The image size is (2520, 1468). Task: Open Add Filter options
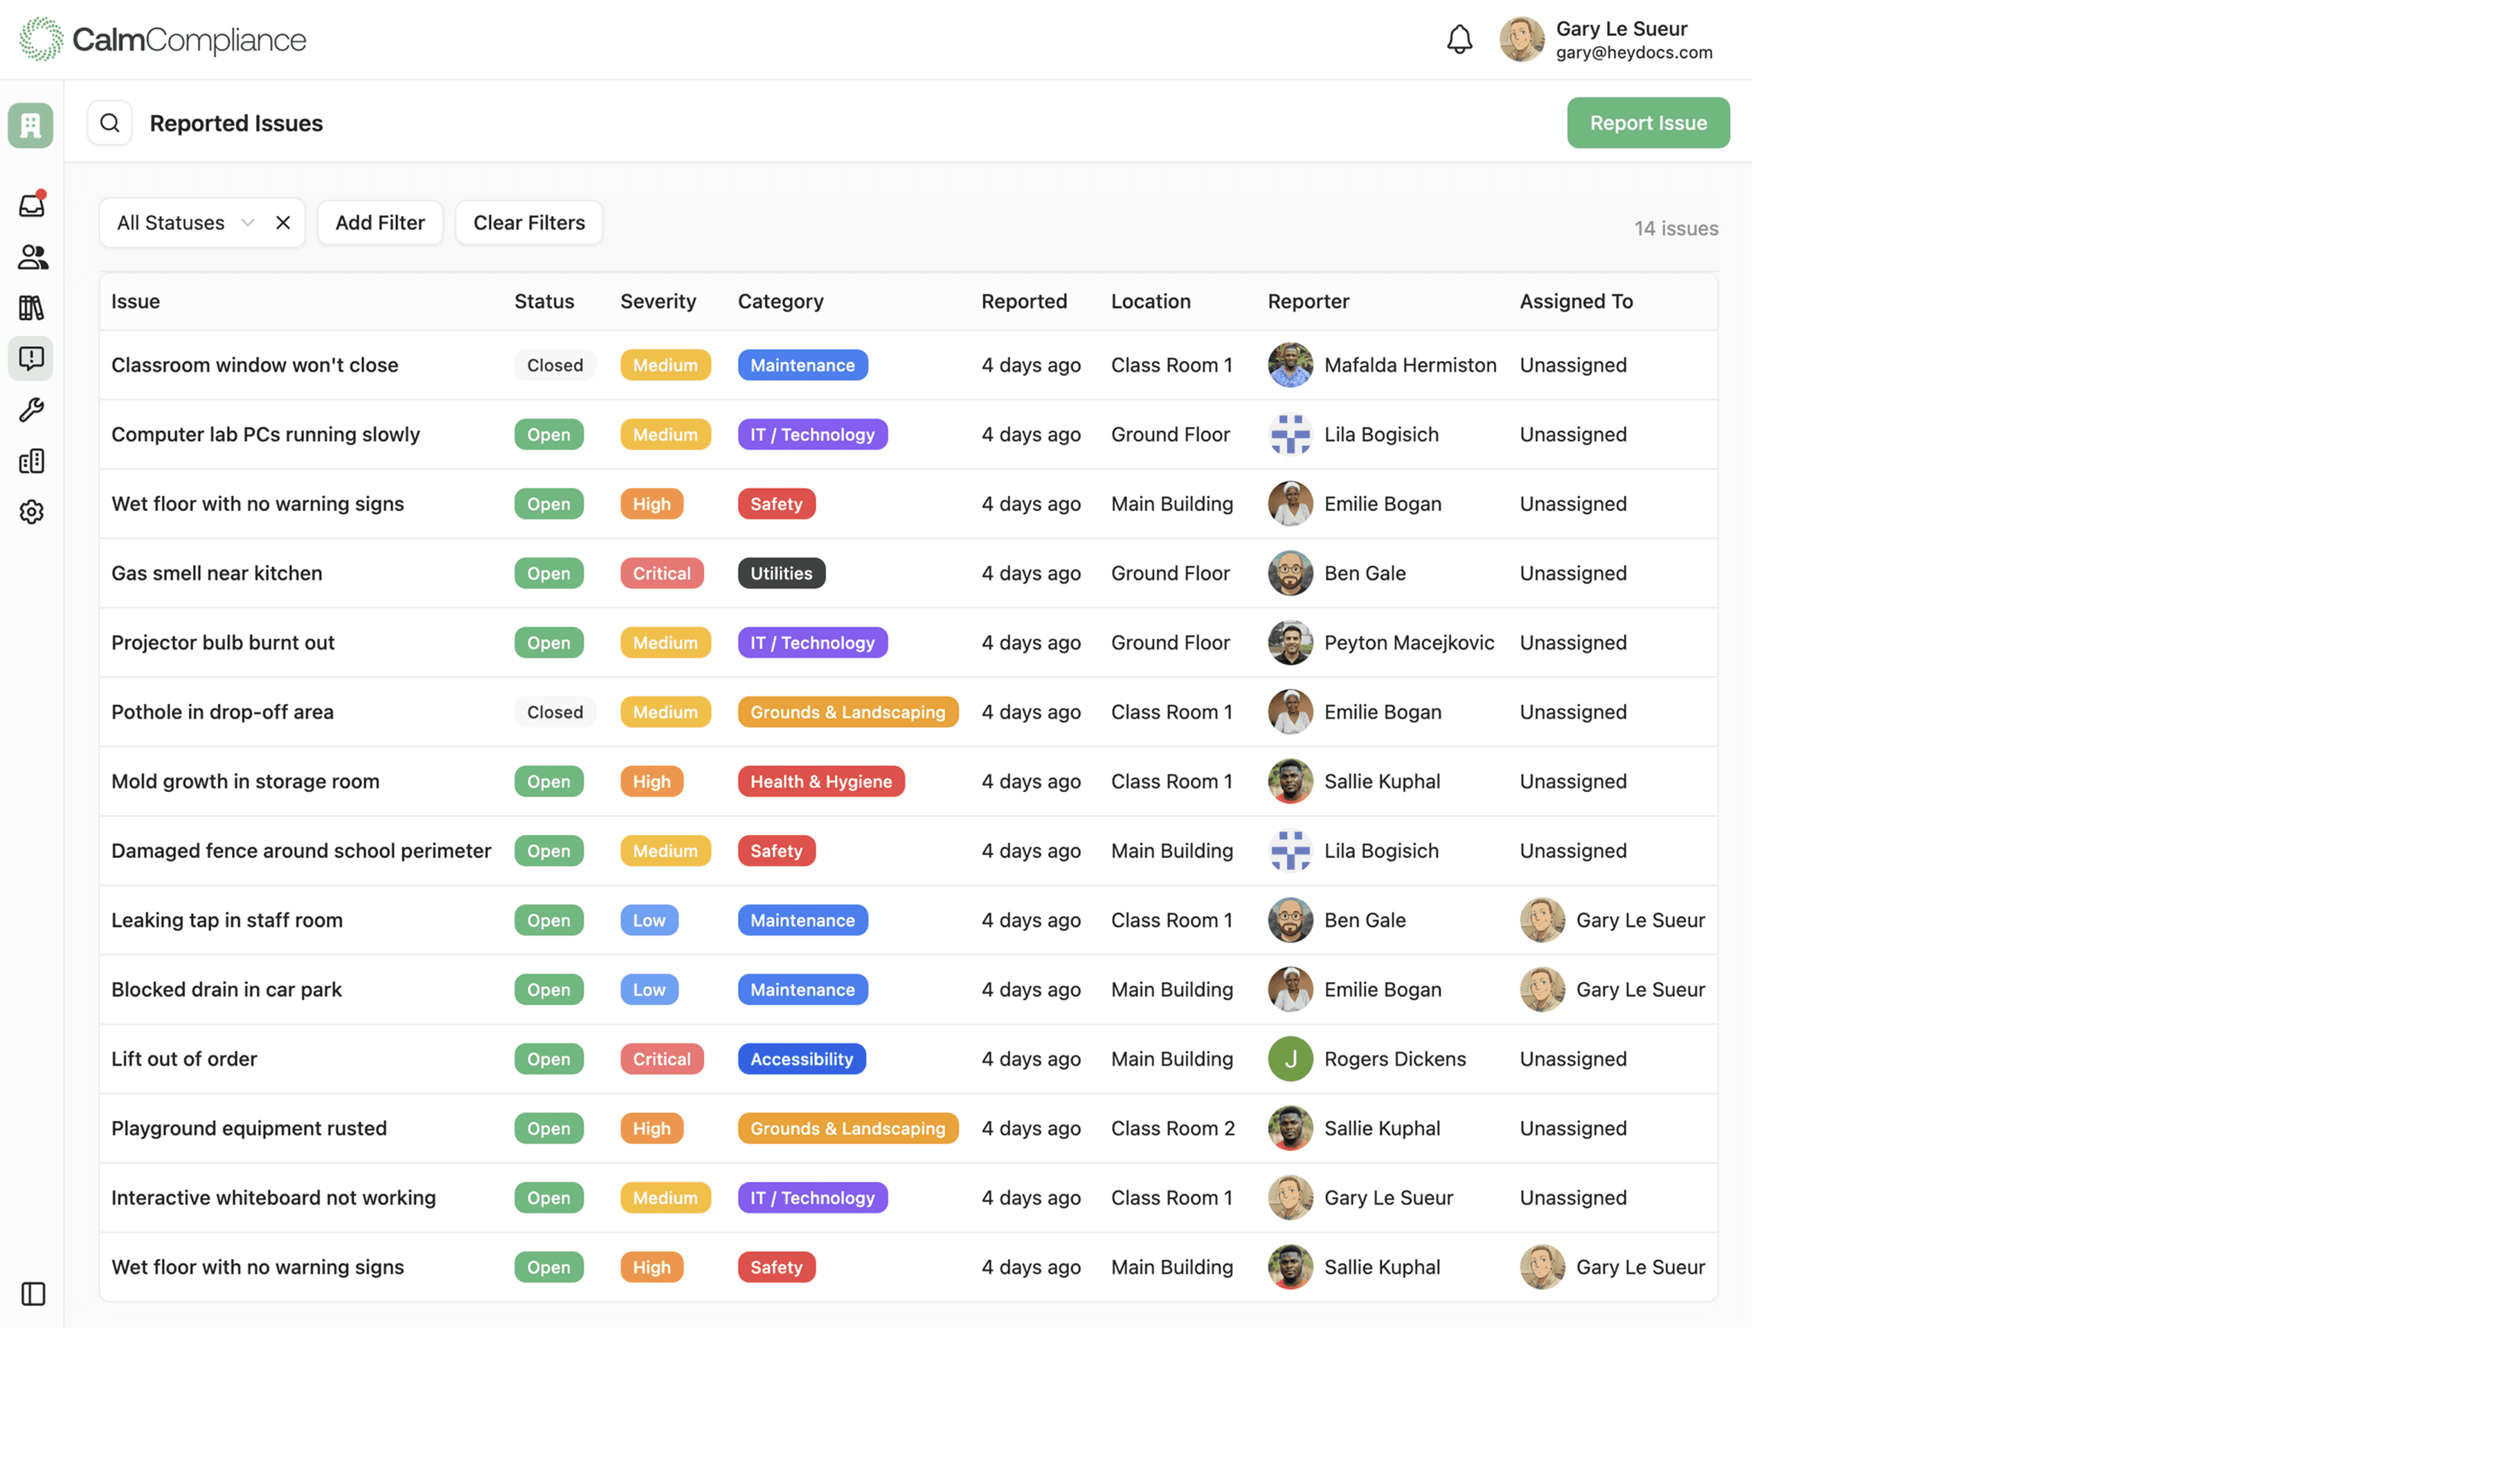(380, 222)
